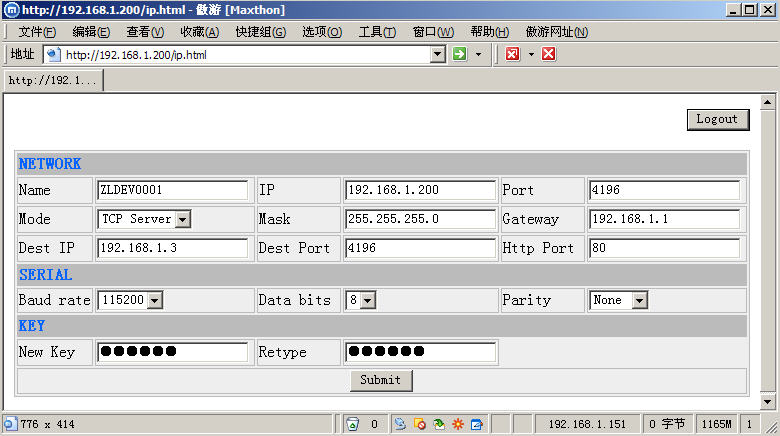This screenshot has width=780, height=436.
Task: Open the Mode dropdown showing TCP Server
Action: [x=182, y=219]
